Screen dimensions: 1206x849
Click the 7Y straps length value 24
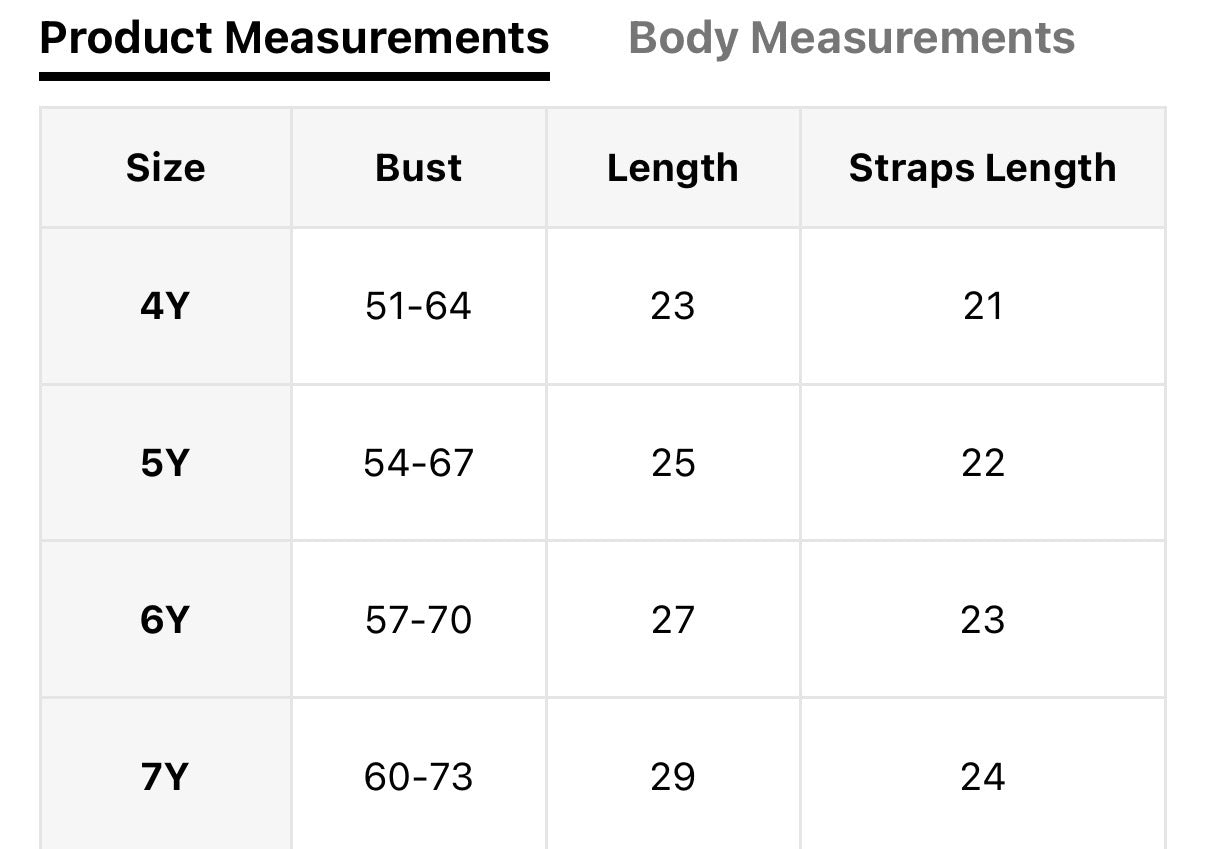tap(982, 777)
